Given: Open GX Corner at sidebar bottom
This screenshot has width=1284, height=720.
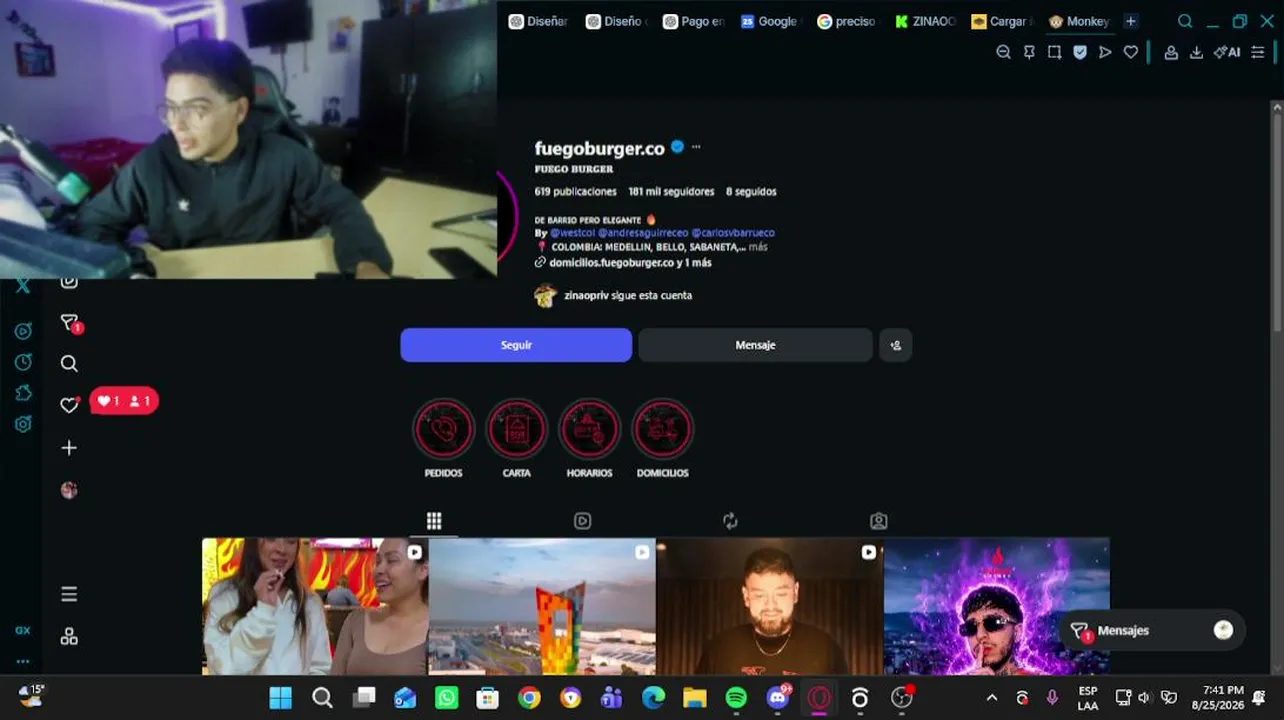Looking at the screenshot, I should [23, 630].
